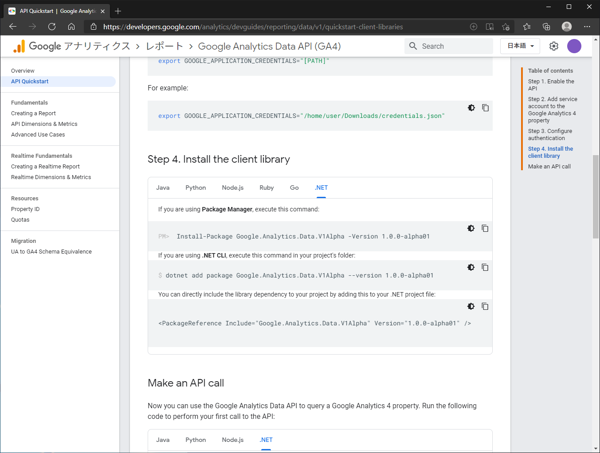Jump to Step 4. Install the client library

coord(550,152)
